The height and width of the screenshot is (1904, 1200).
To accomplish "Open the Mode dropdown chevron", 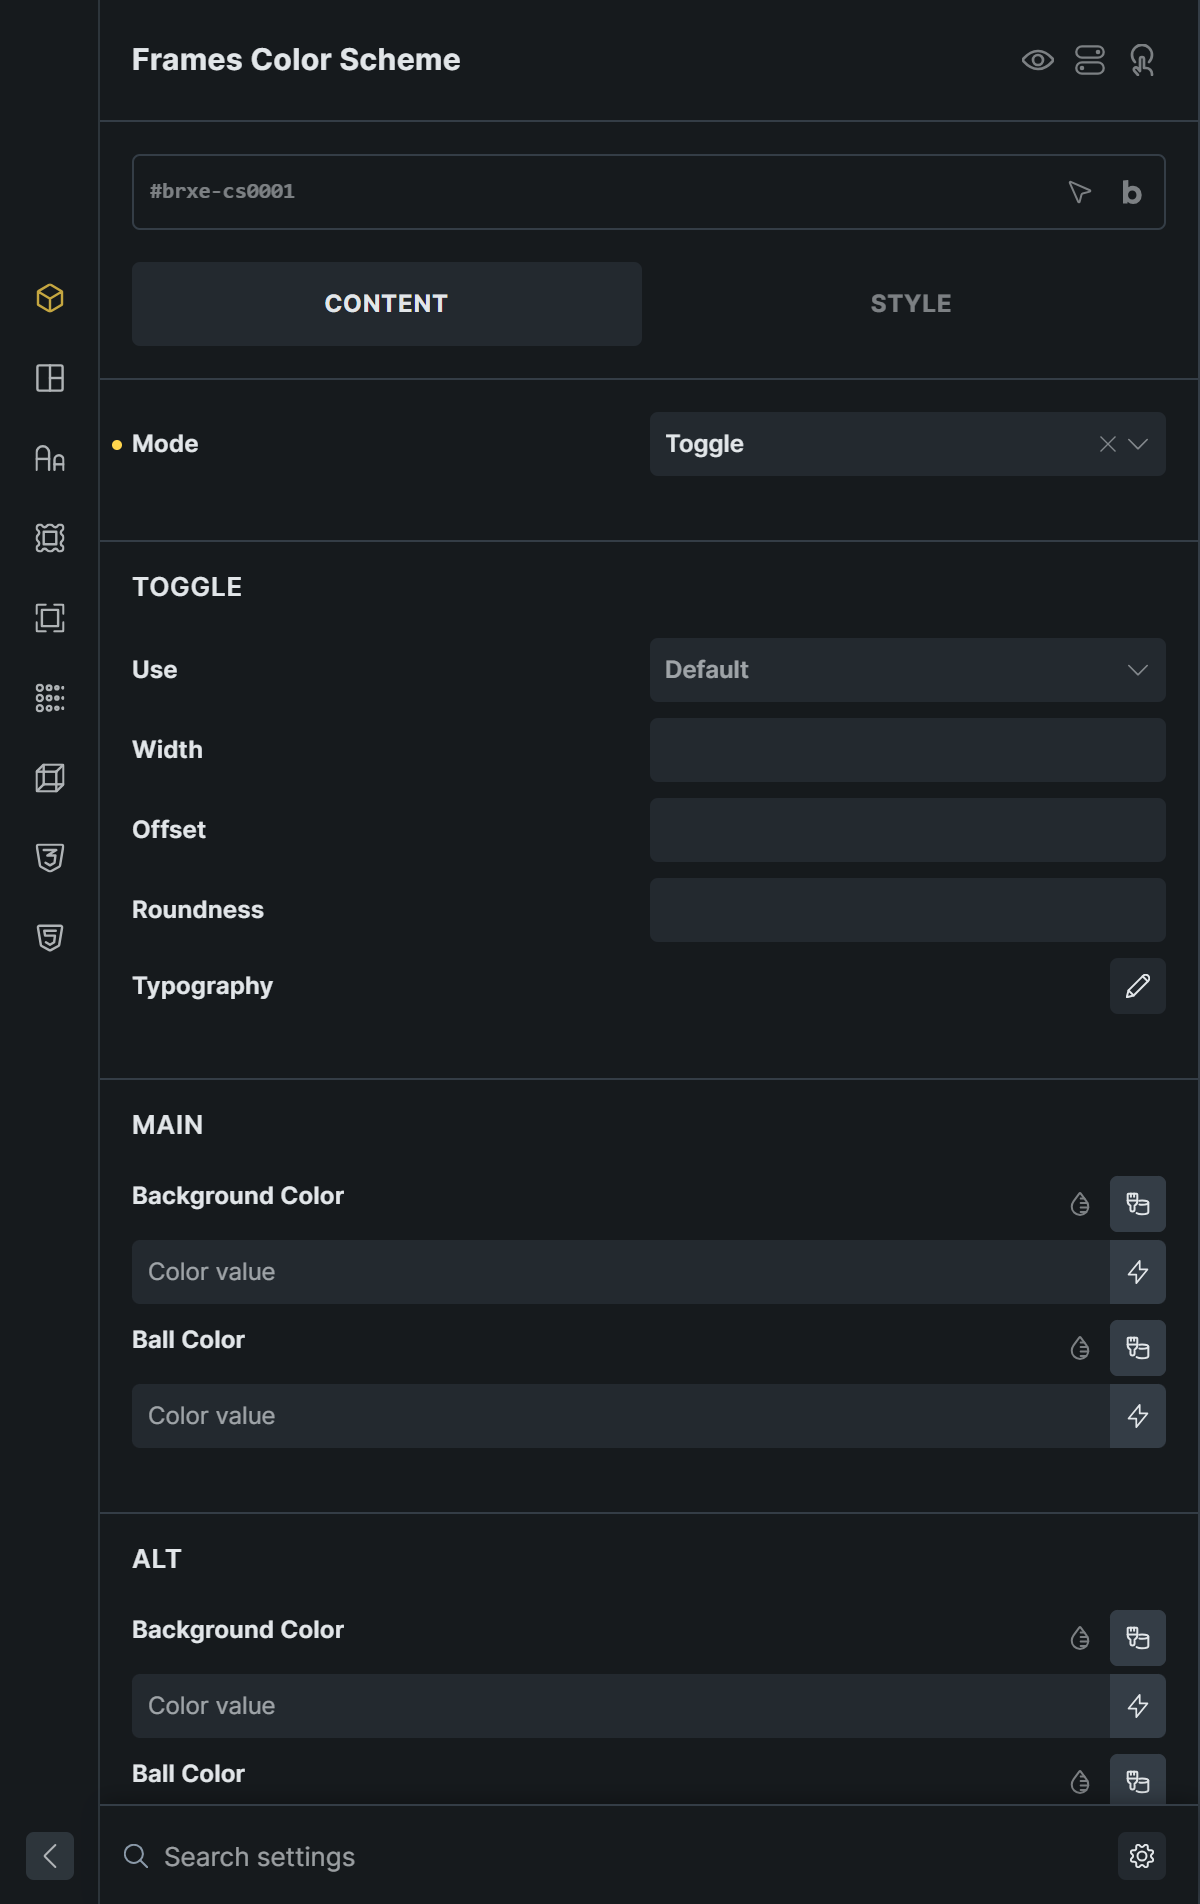I will [1138, 444].
